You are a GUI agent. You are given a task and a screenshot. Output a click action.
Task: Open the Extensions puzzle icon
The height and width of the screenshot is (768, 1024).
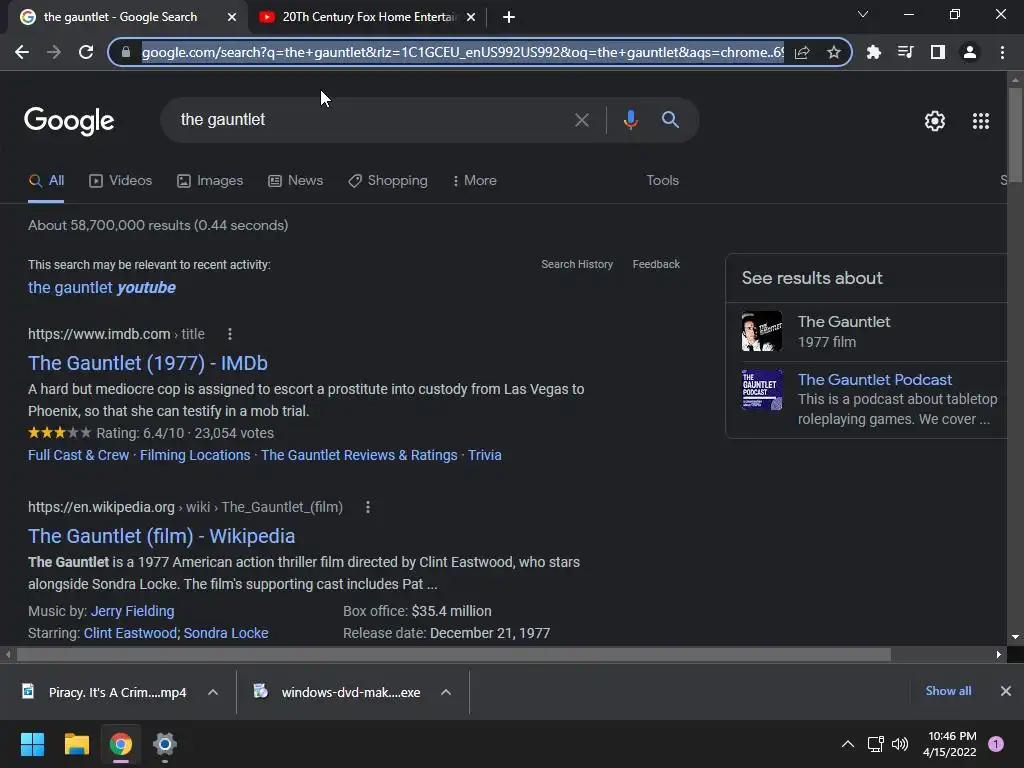pyautogui.click(x=873, y=52)
